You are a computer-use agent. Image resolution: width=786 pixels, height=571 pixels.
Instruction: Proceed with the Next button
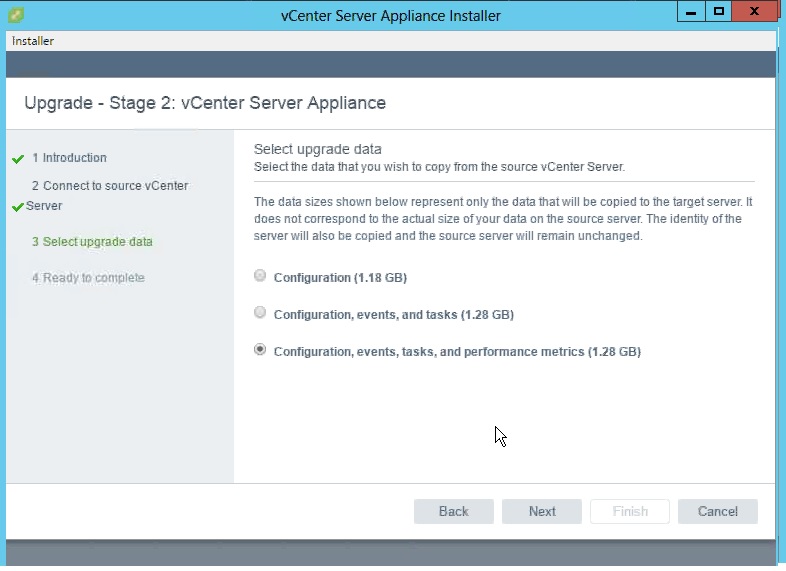click(542, 511)
